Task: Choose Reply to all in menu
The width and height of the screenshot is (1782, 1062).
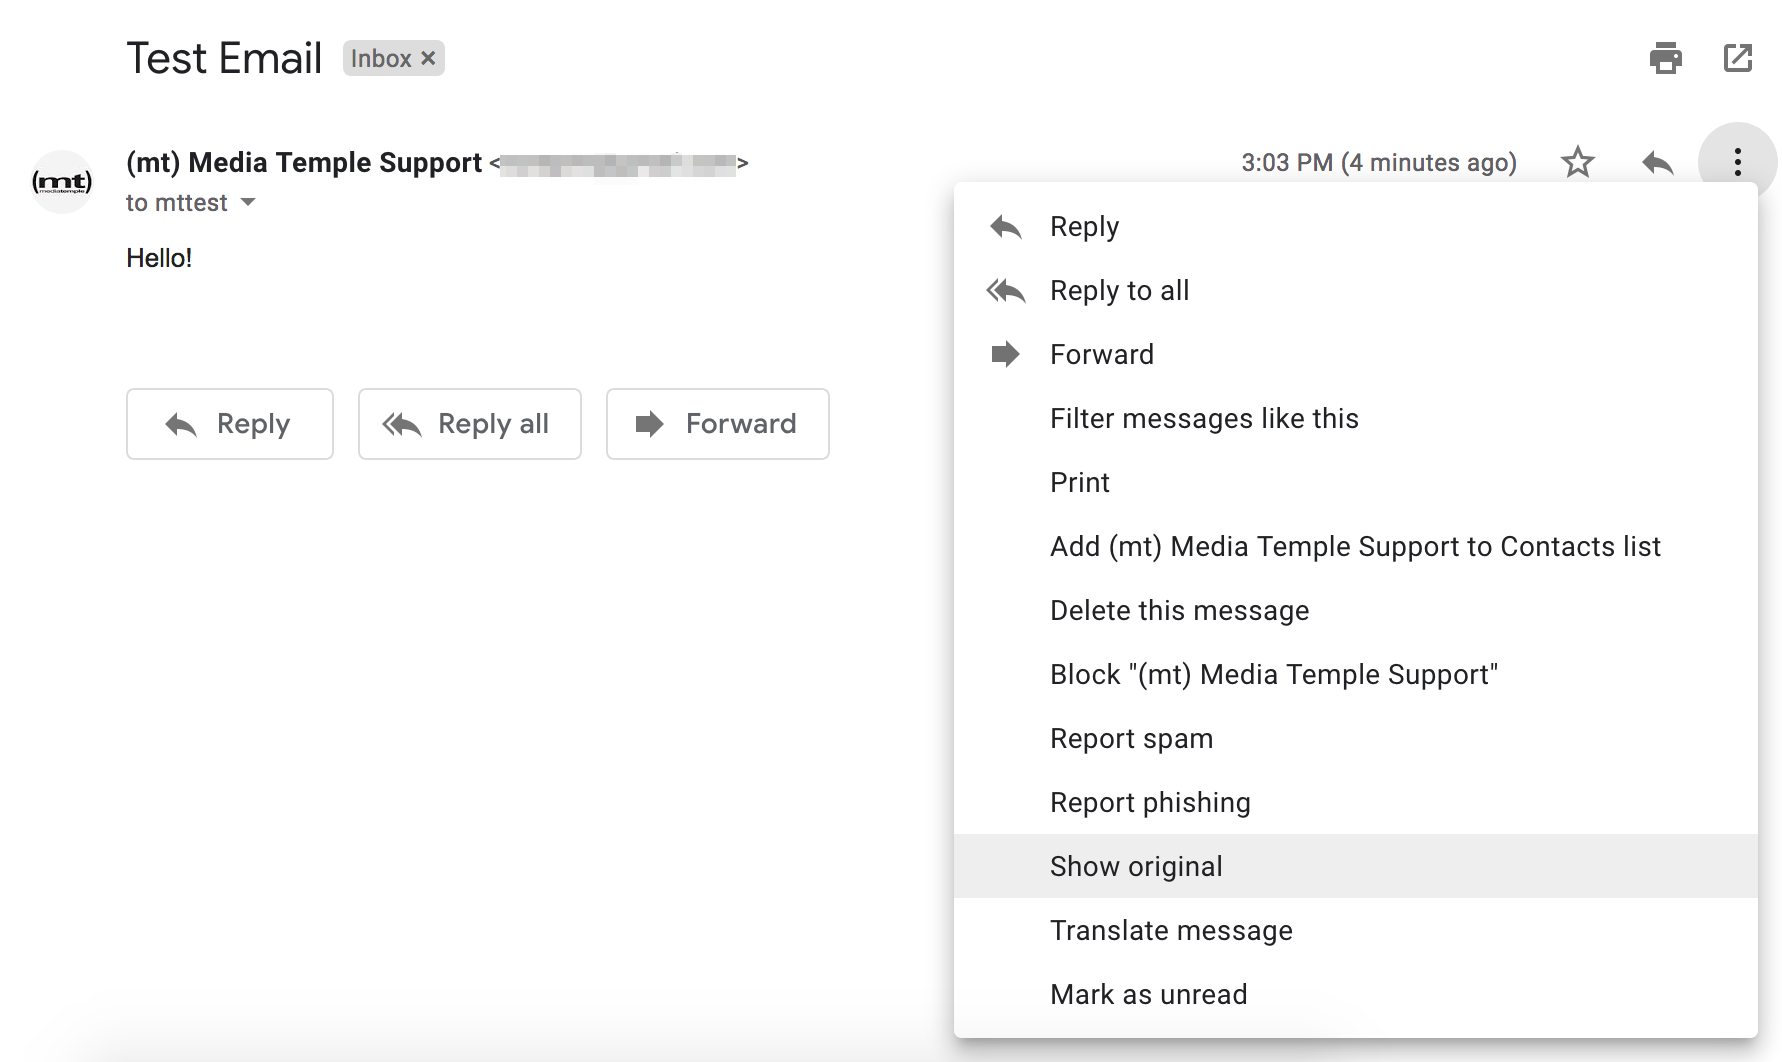Action: (x=1119, y=291)
